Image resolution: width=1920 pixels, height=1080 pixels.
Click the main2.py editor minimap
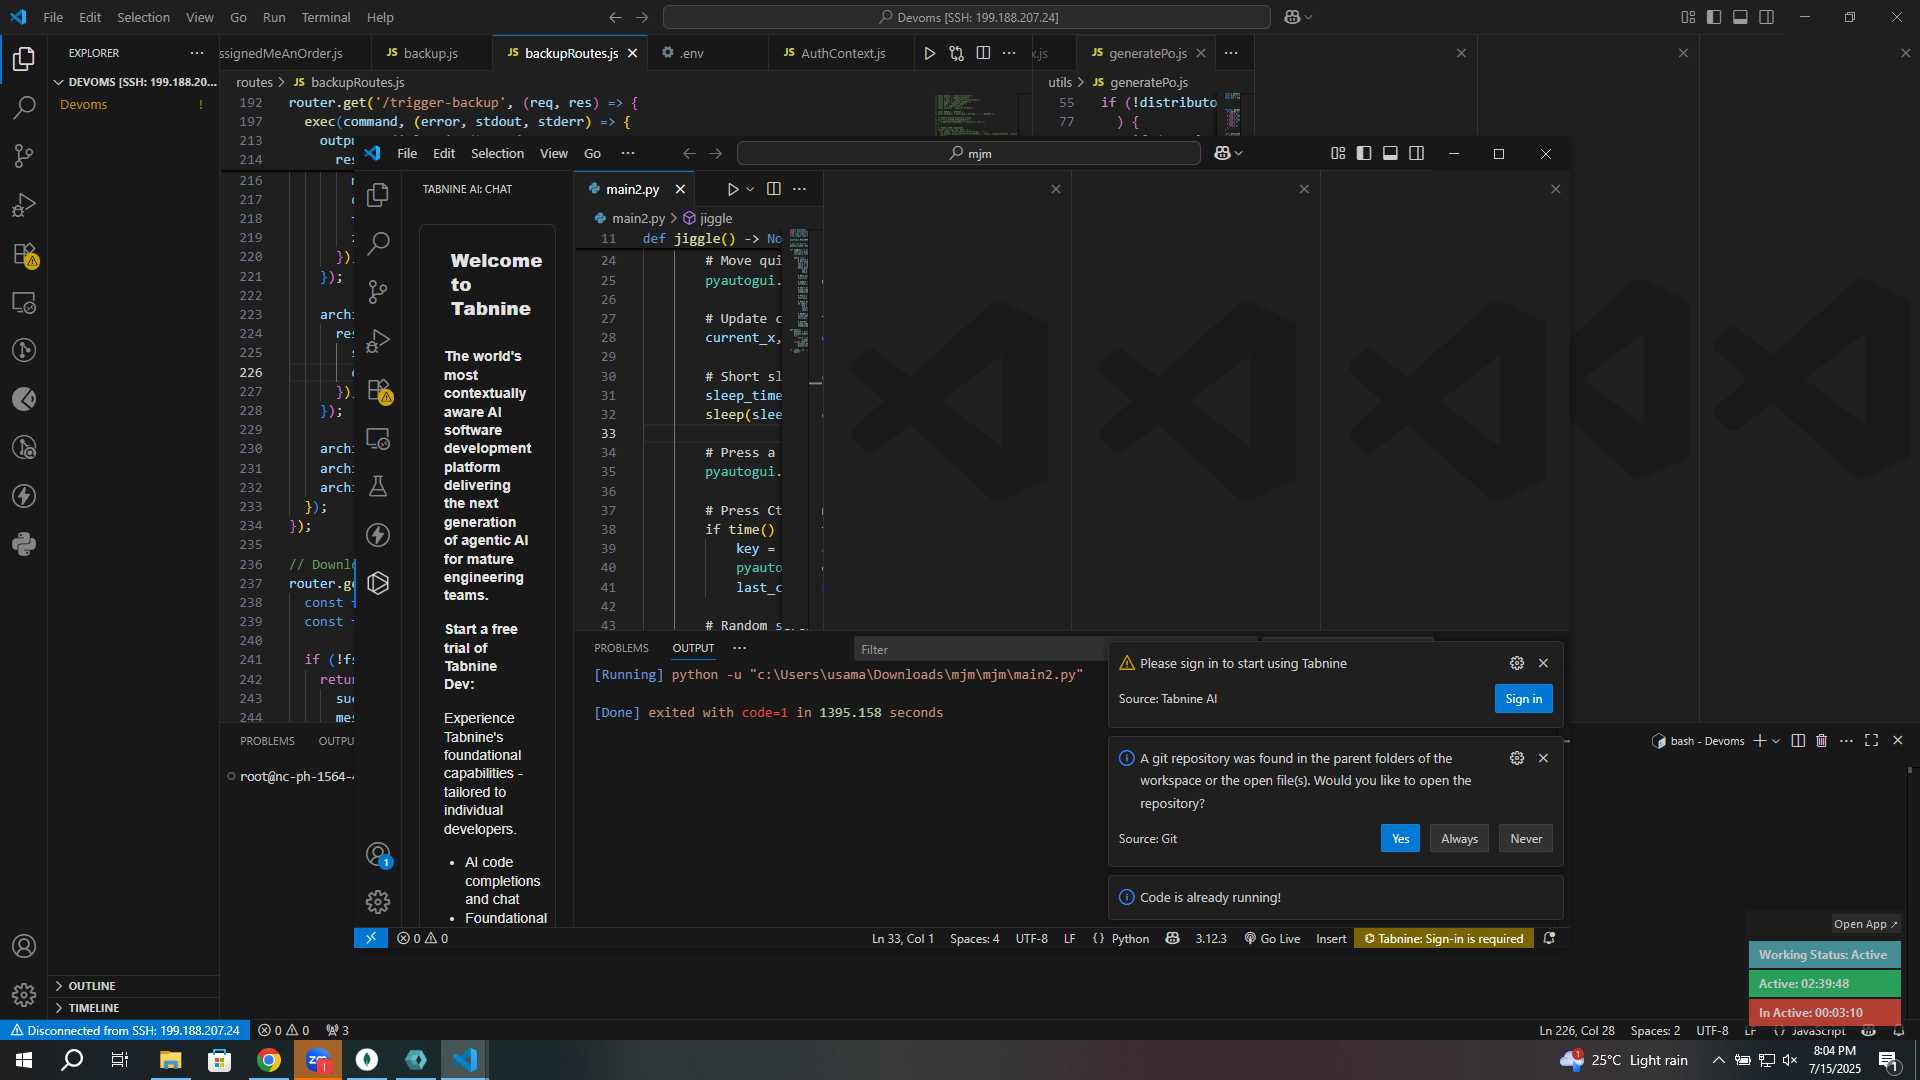coord(800,290)
